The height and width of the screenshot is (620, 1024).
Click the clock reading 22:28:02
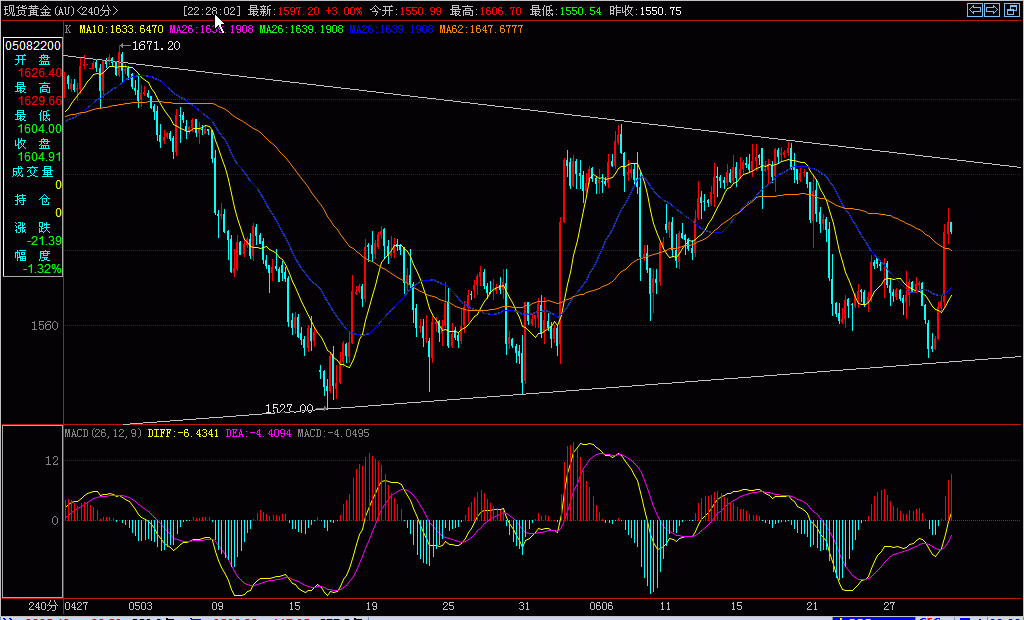coord(212,11)
